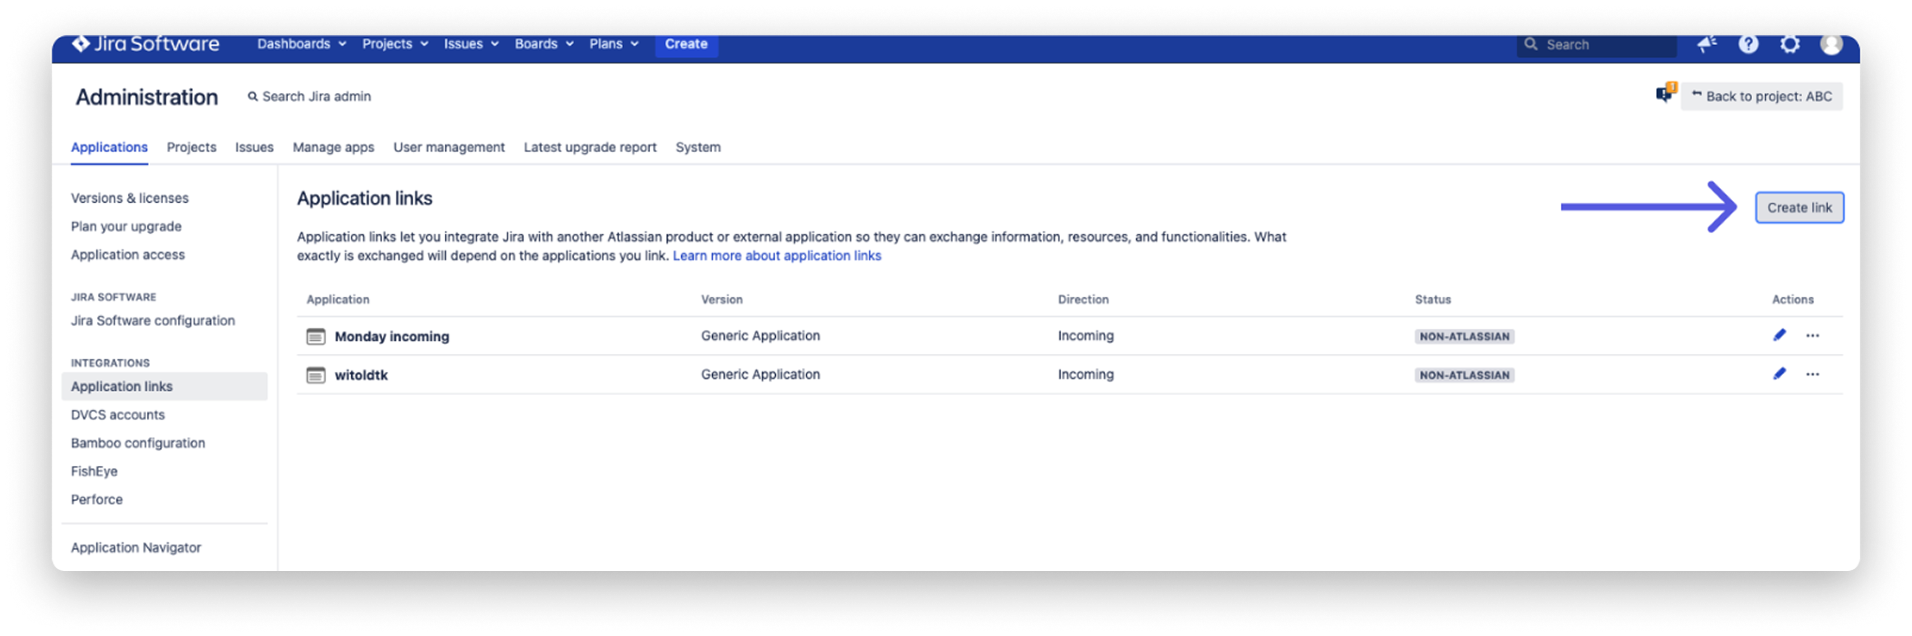The image size is (1912, 636).
Task: Open more actions for witoldtk row
Action: pyautogui.click(x=1812, y=374)
